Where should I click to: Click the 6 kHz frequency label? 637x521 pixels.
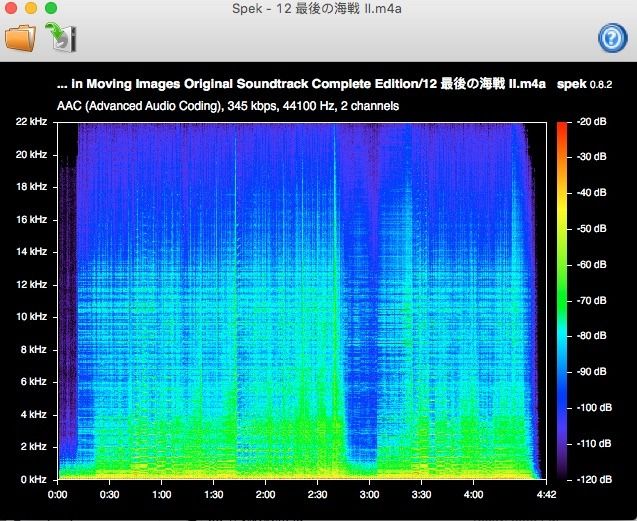pos(34,382)
